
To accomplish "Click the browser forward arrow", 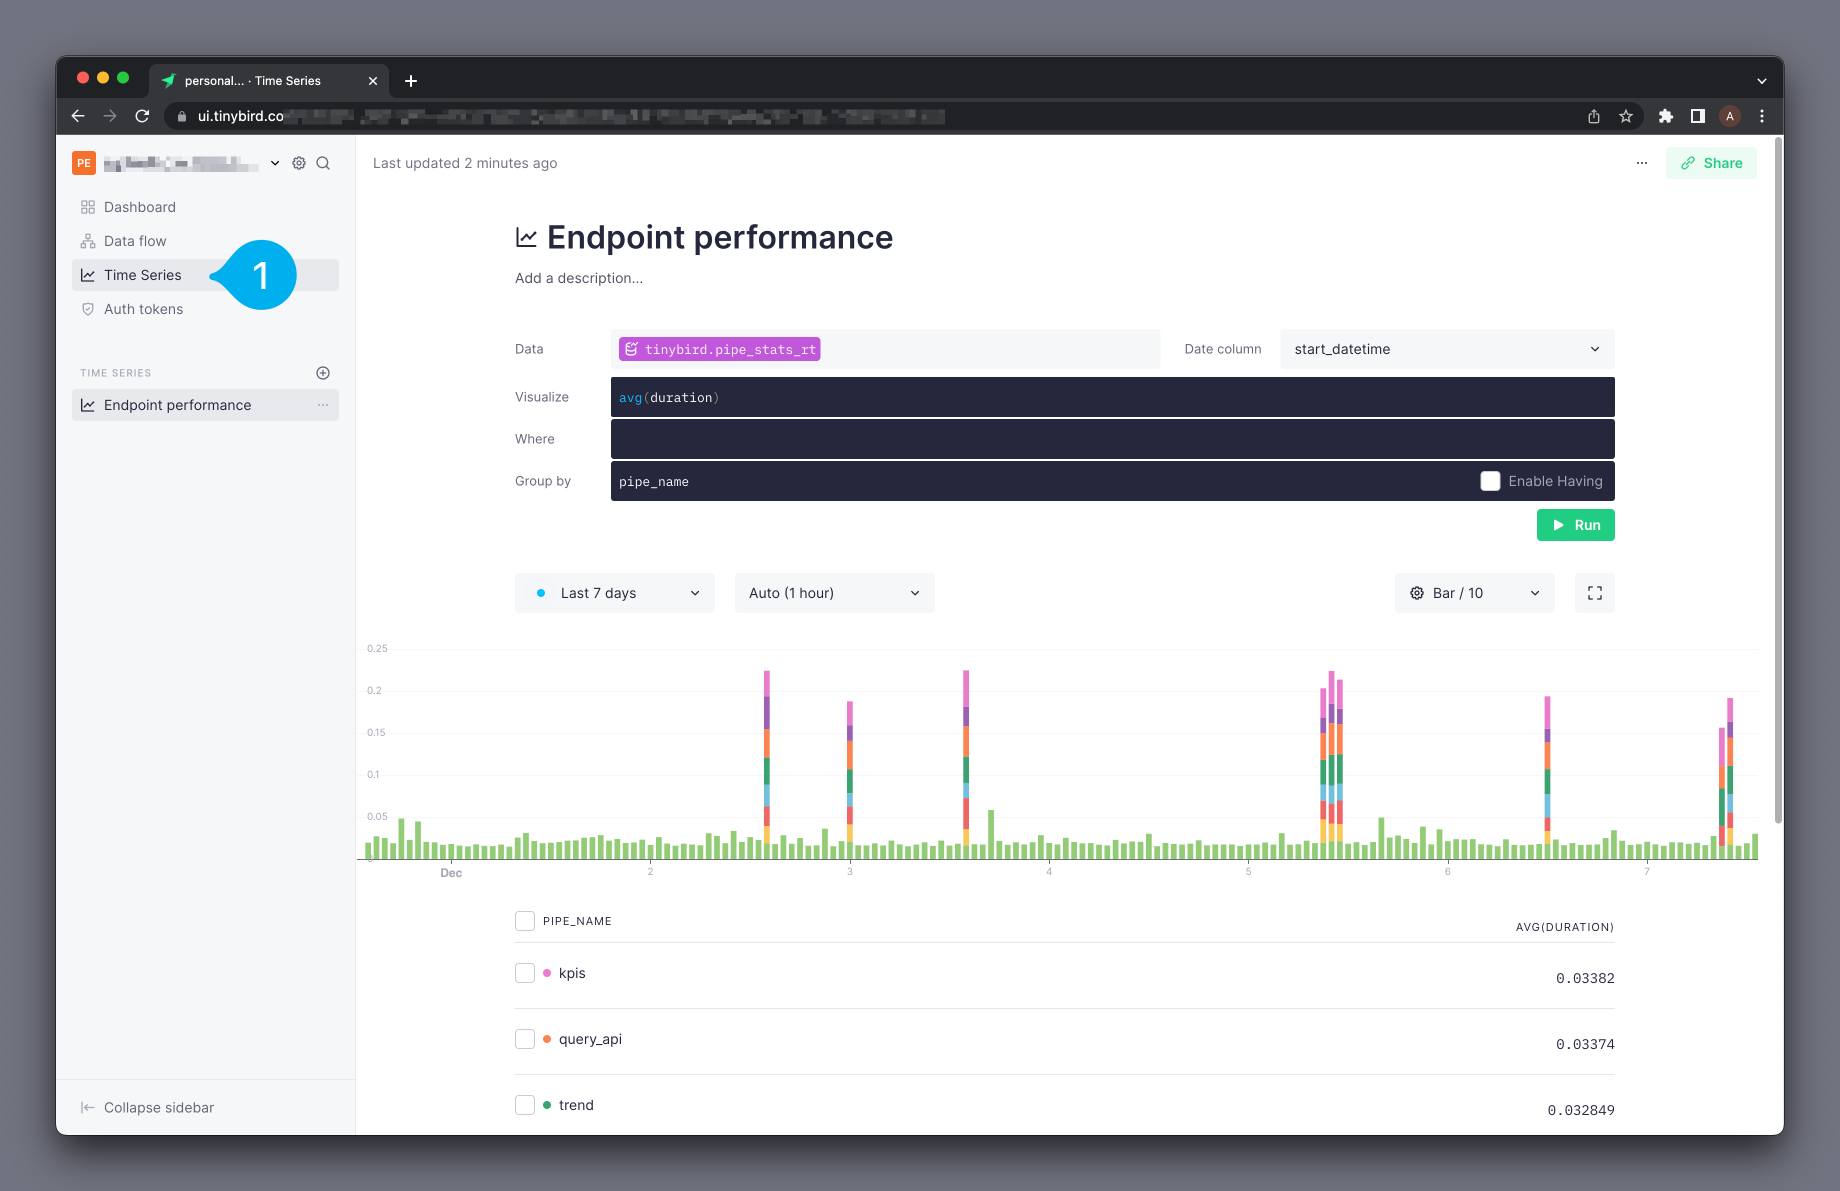I will tap(110, 116).
